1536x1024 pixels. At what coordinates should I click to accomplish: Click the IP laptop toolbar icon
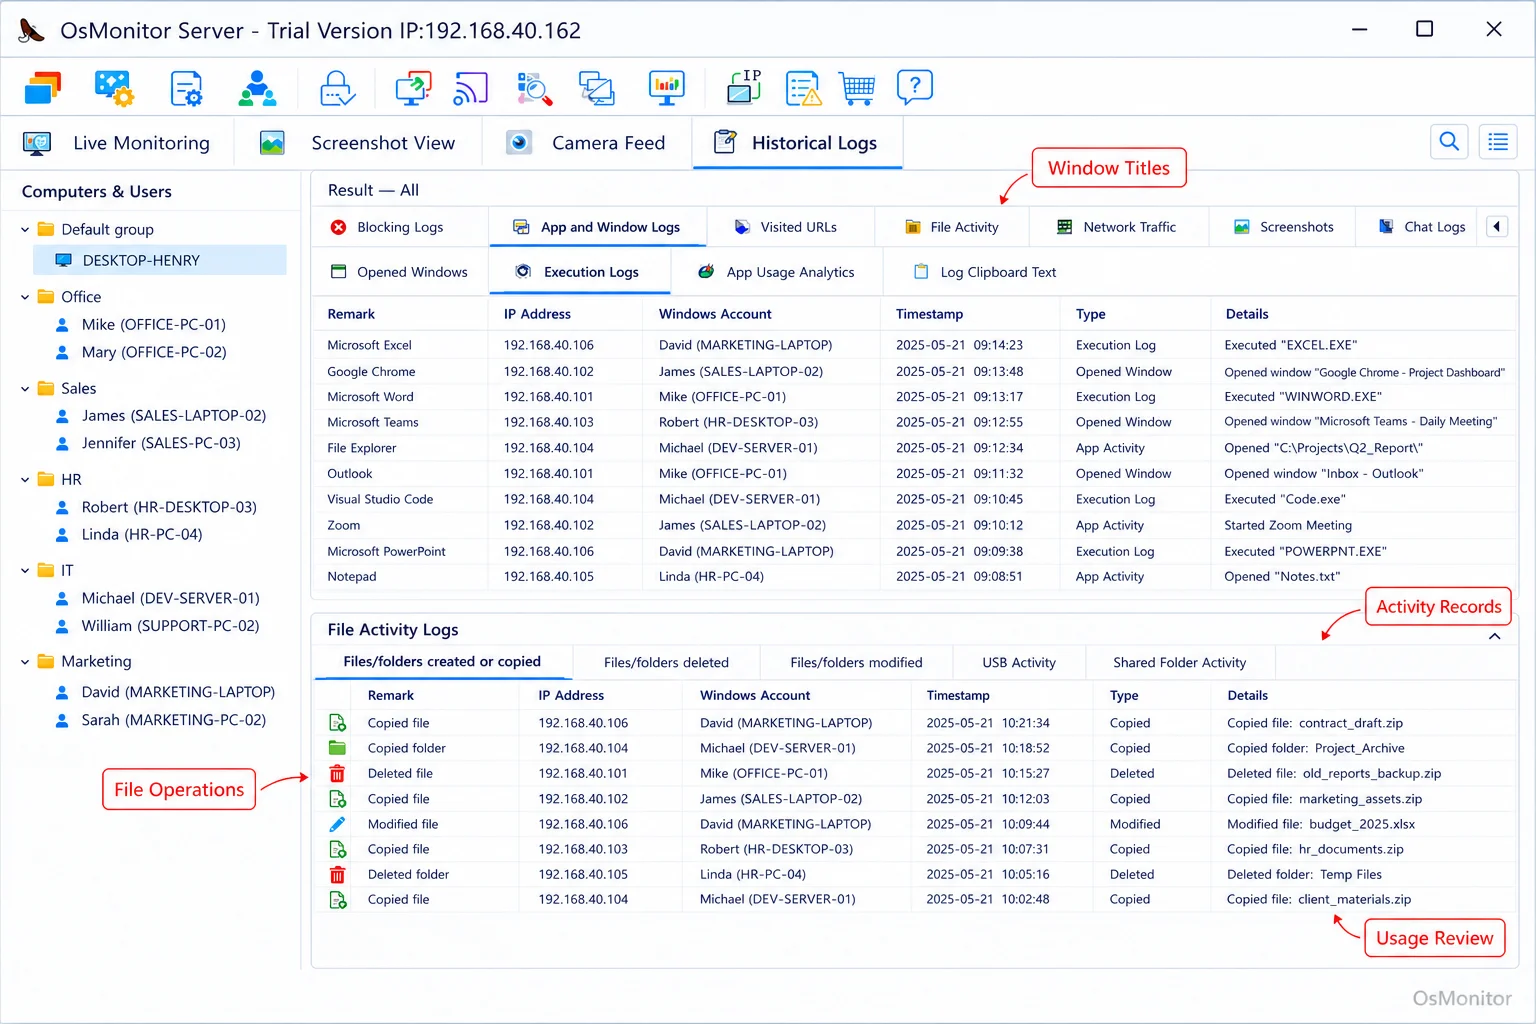[x=744, y=88]
